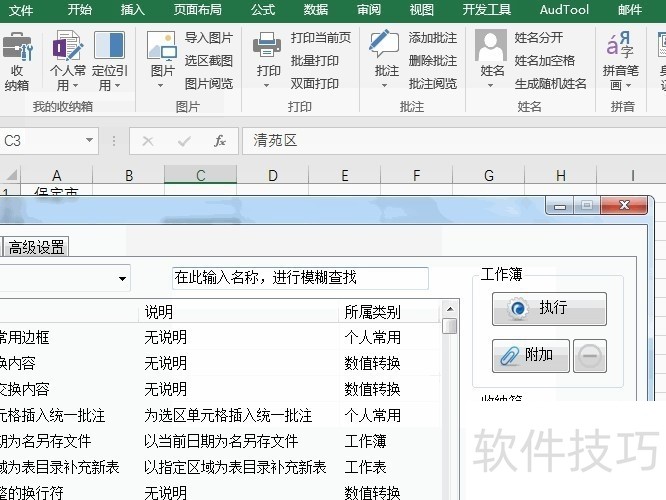Screen dimensions: 666x500
Task: Switch to the 开发工具 ribbon tab
Action: pyautogui.click(x=487, y=10)
